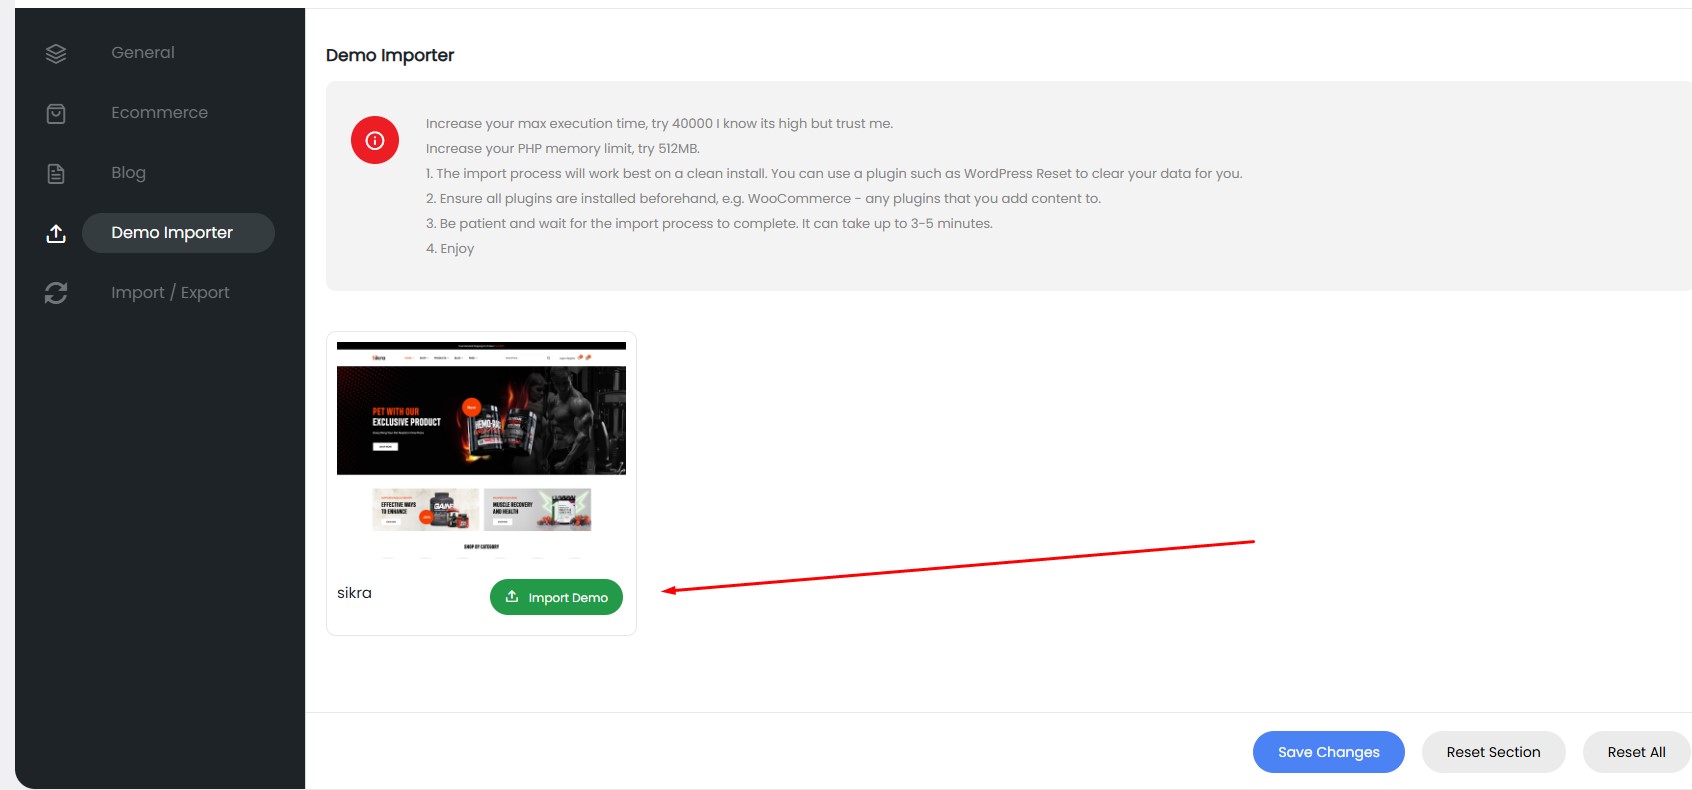Click the sikra demo preview thumbnail

click(x=481, y=450)
